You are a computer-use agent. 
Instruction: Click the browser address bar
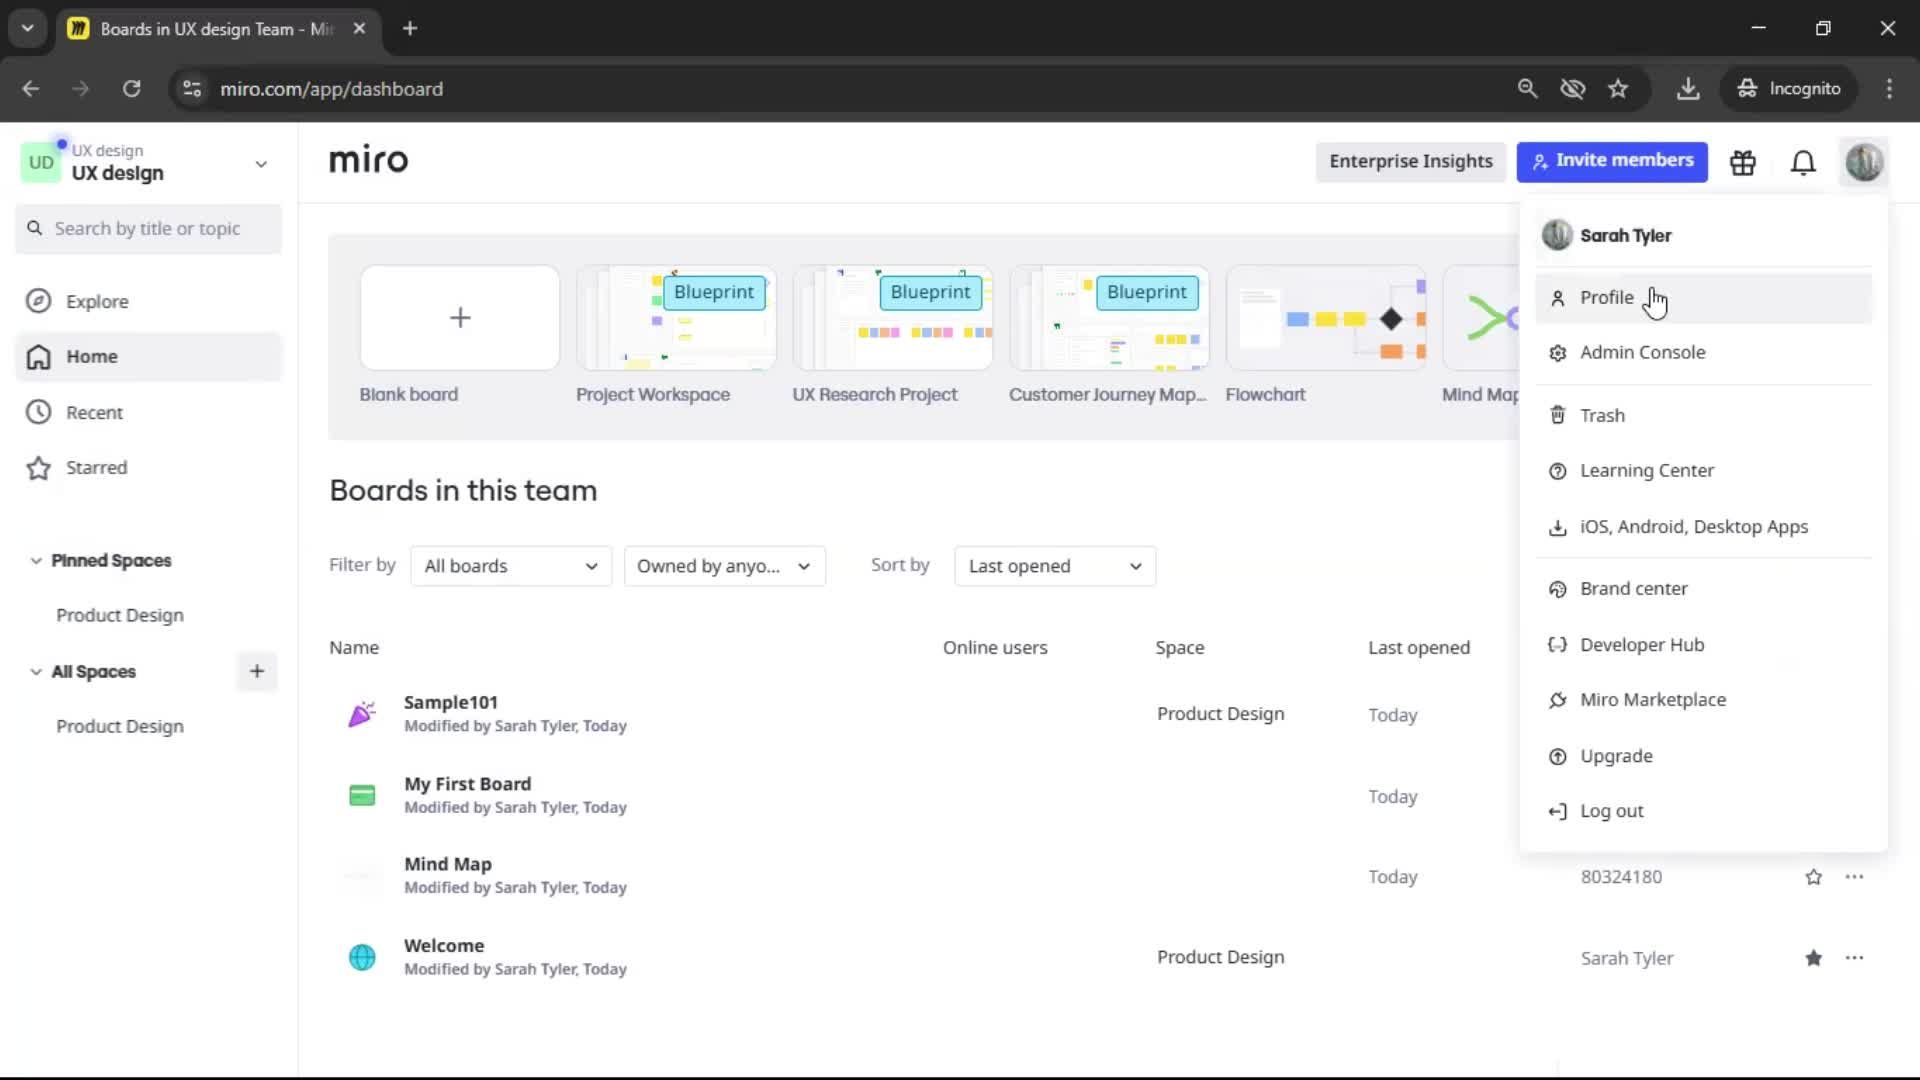pyautogui.click(x=840, y=89)
